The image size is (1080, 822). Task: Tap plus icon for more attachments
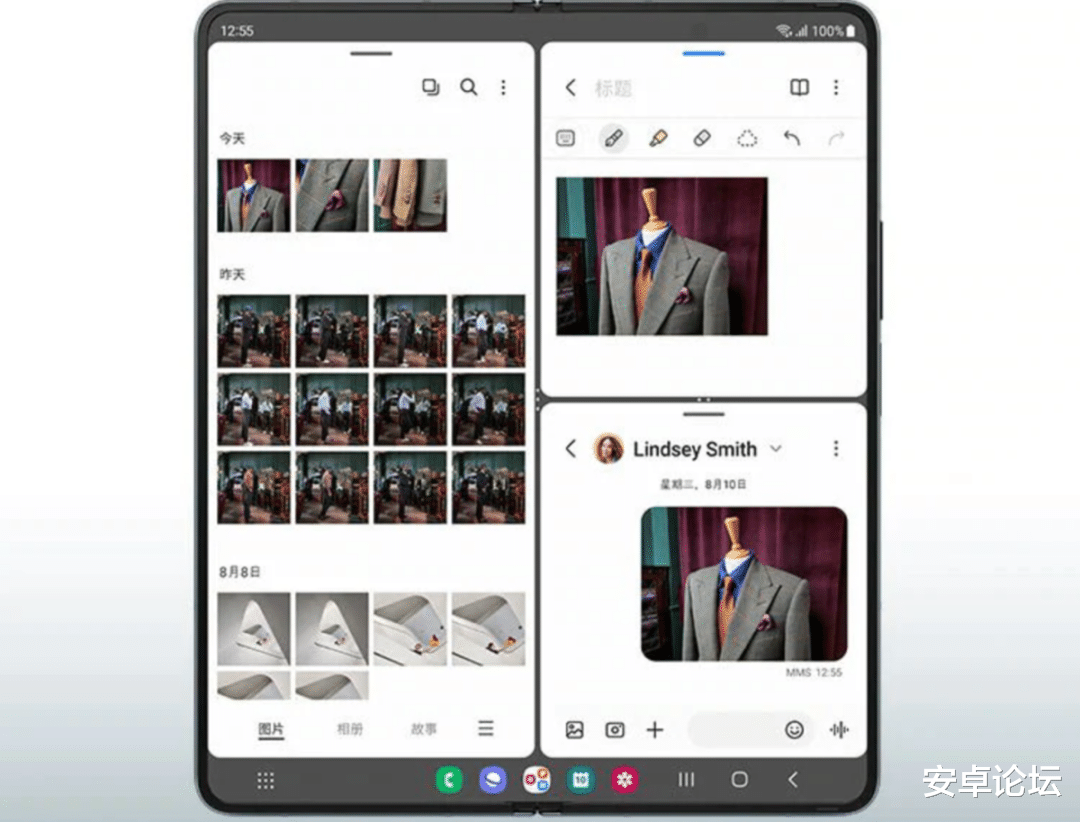654,730
